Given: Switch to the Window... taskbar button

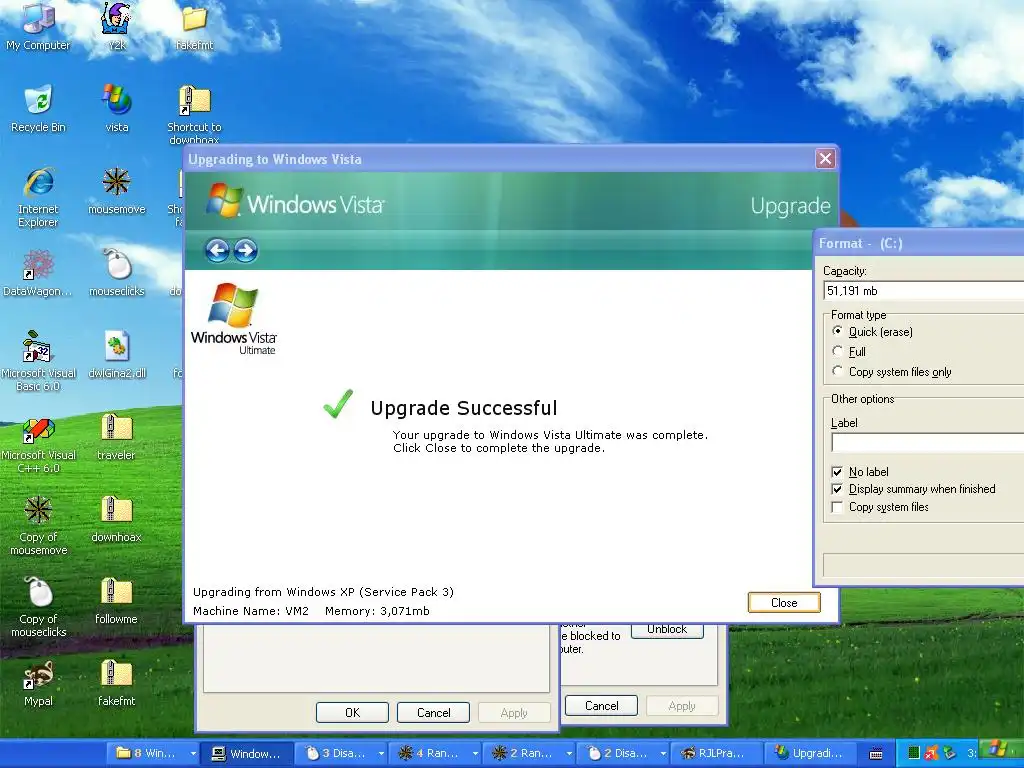Looking at the screenshot, I should click(246, 754).
